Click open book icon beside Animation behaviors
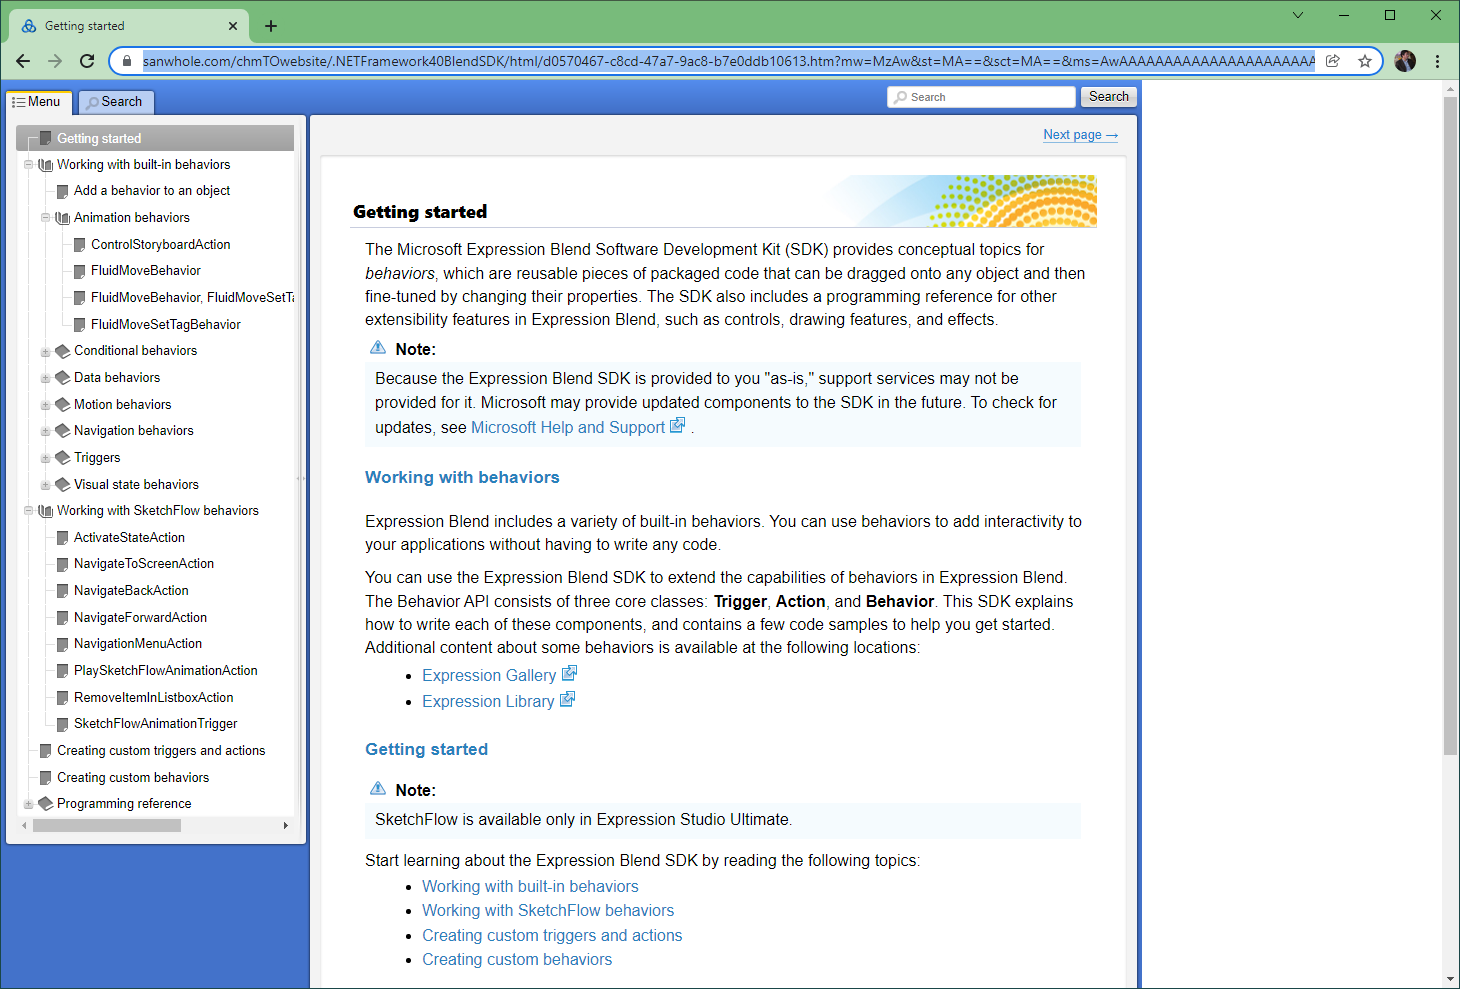The height and width of the screenshot is (989, 1460). 62,218
